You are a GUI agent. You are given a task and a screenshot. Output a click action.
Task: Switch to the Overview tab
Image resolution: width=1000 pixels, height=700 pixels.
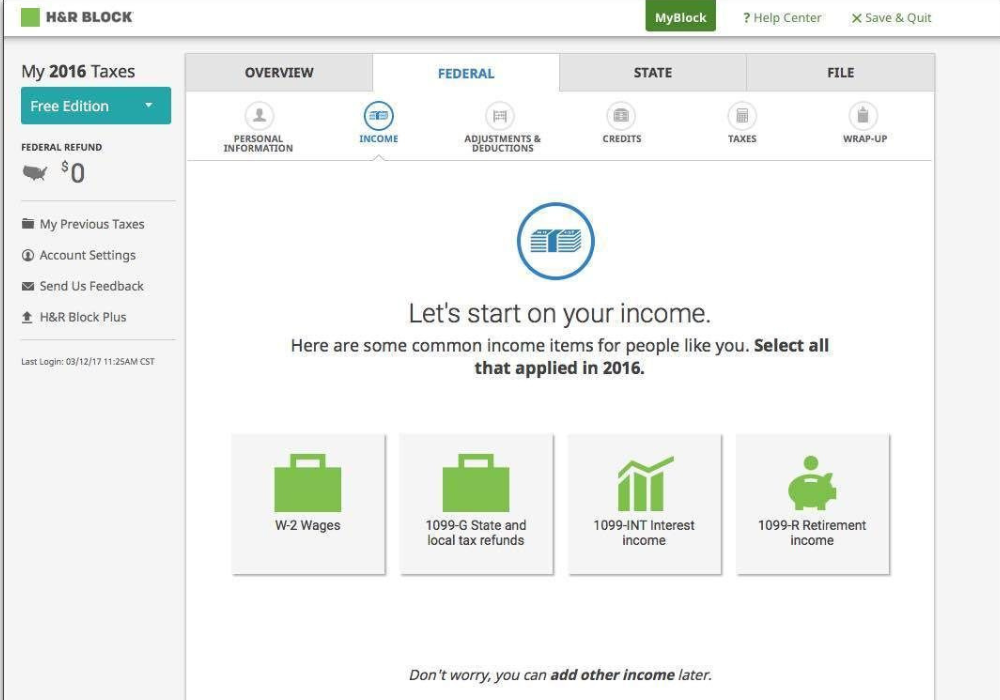click(x=279, y=73)
